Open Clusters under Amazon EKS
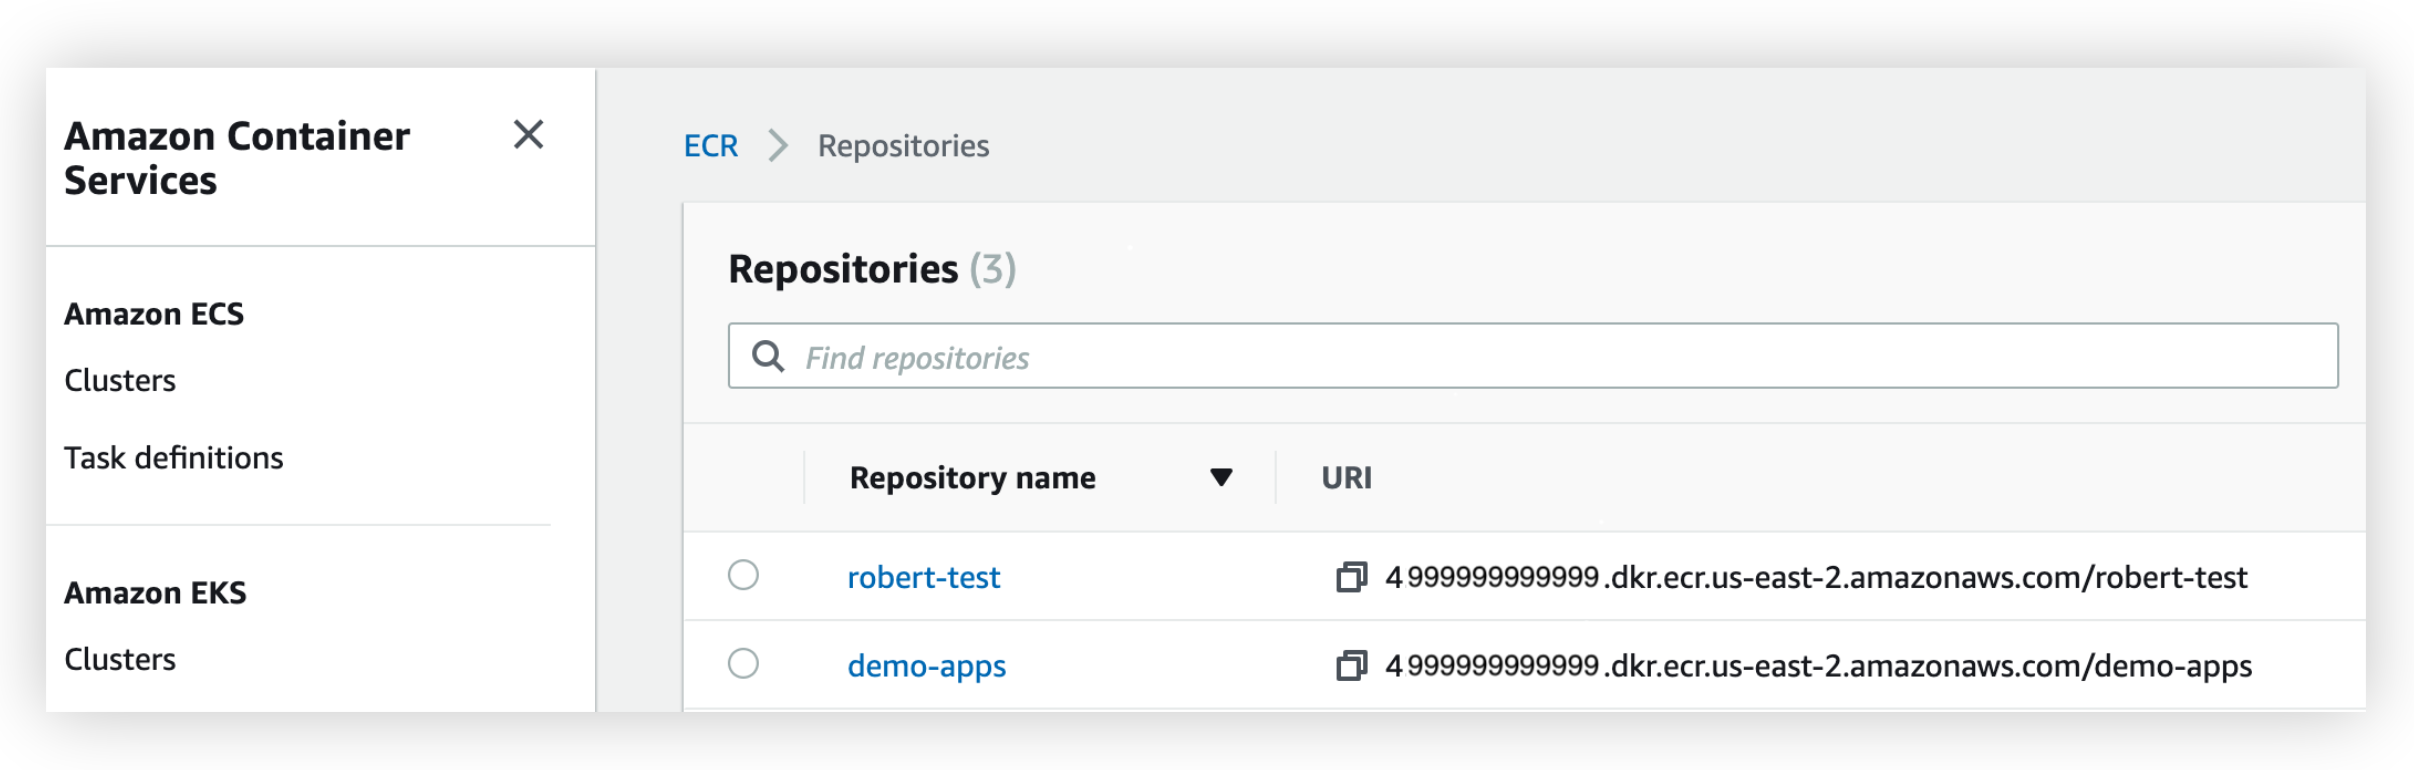Screen dimensions: 2414x770 pos(120,660)
